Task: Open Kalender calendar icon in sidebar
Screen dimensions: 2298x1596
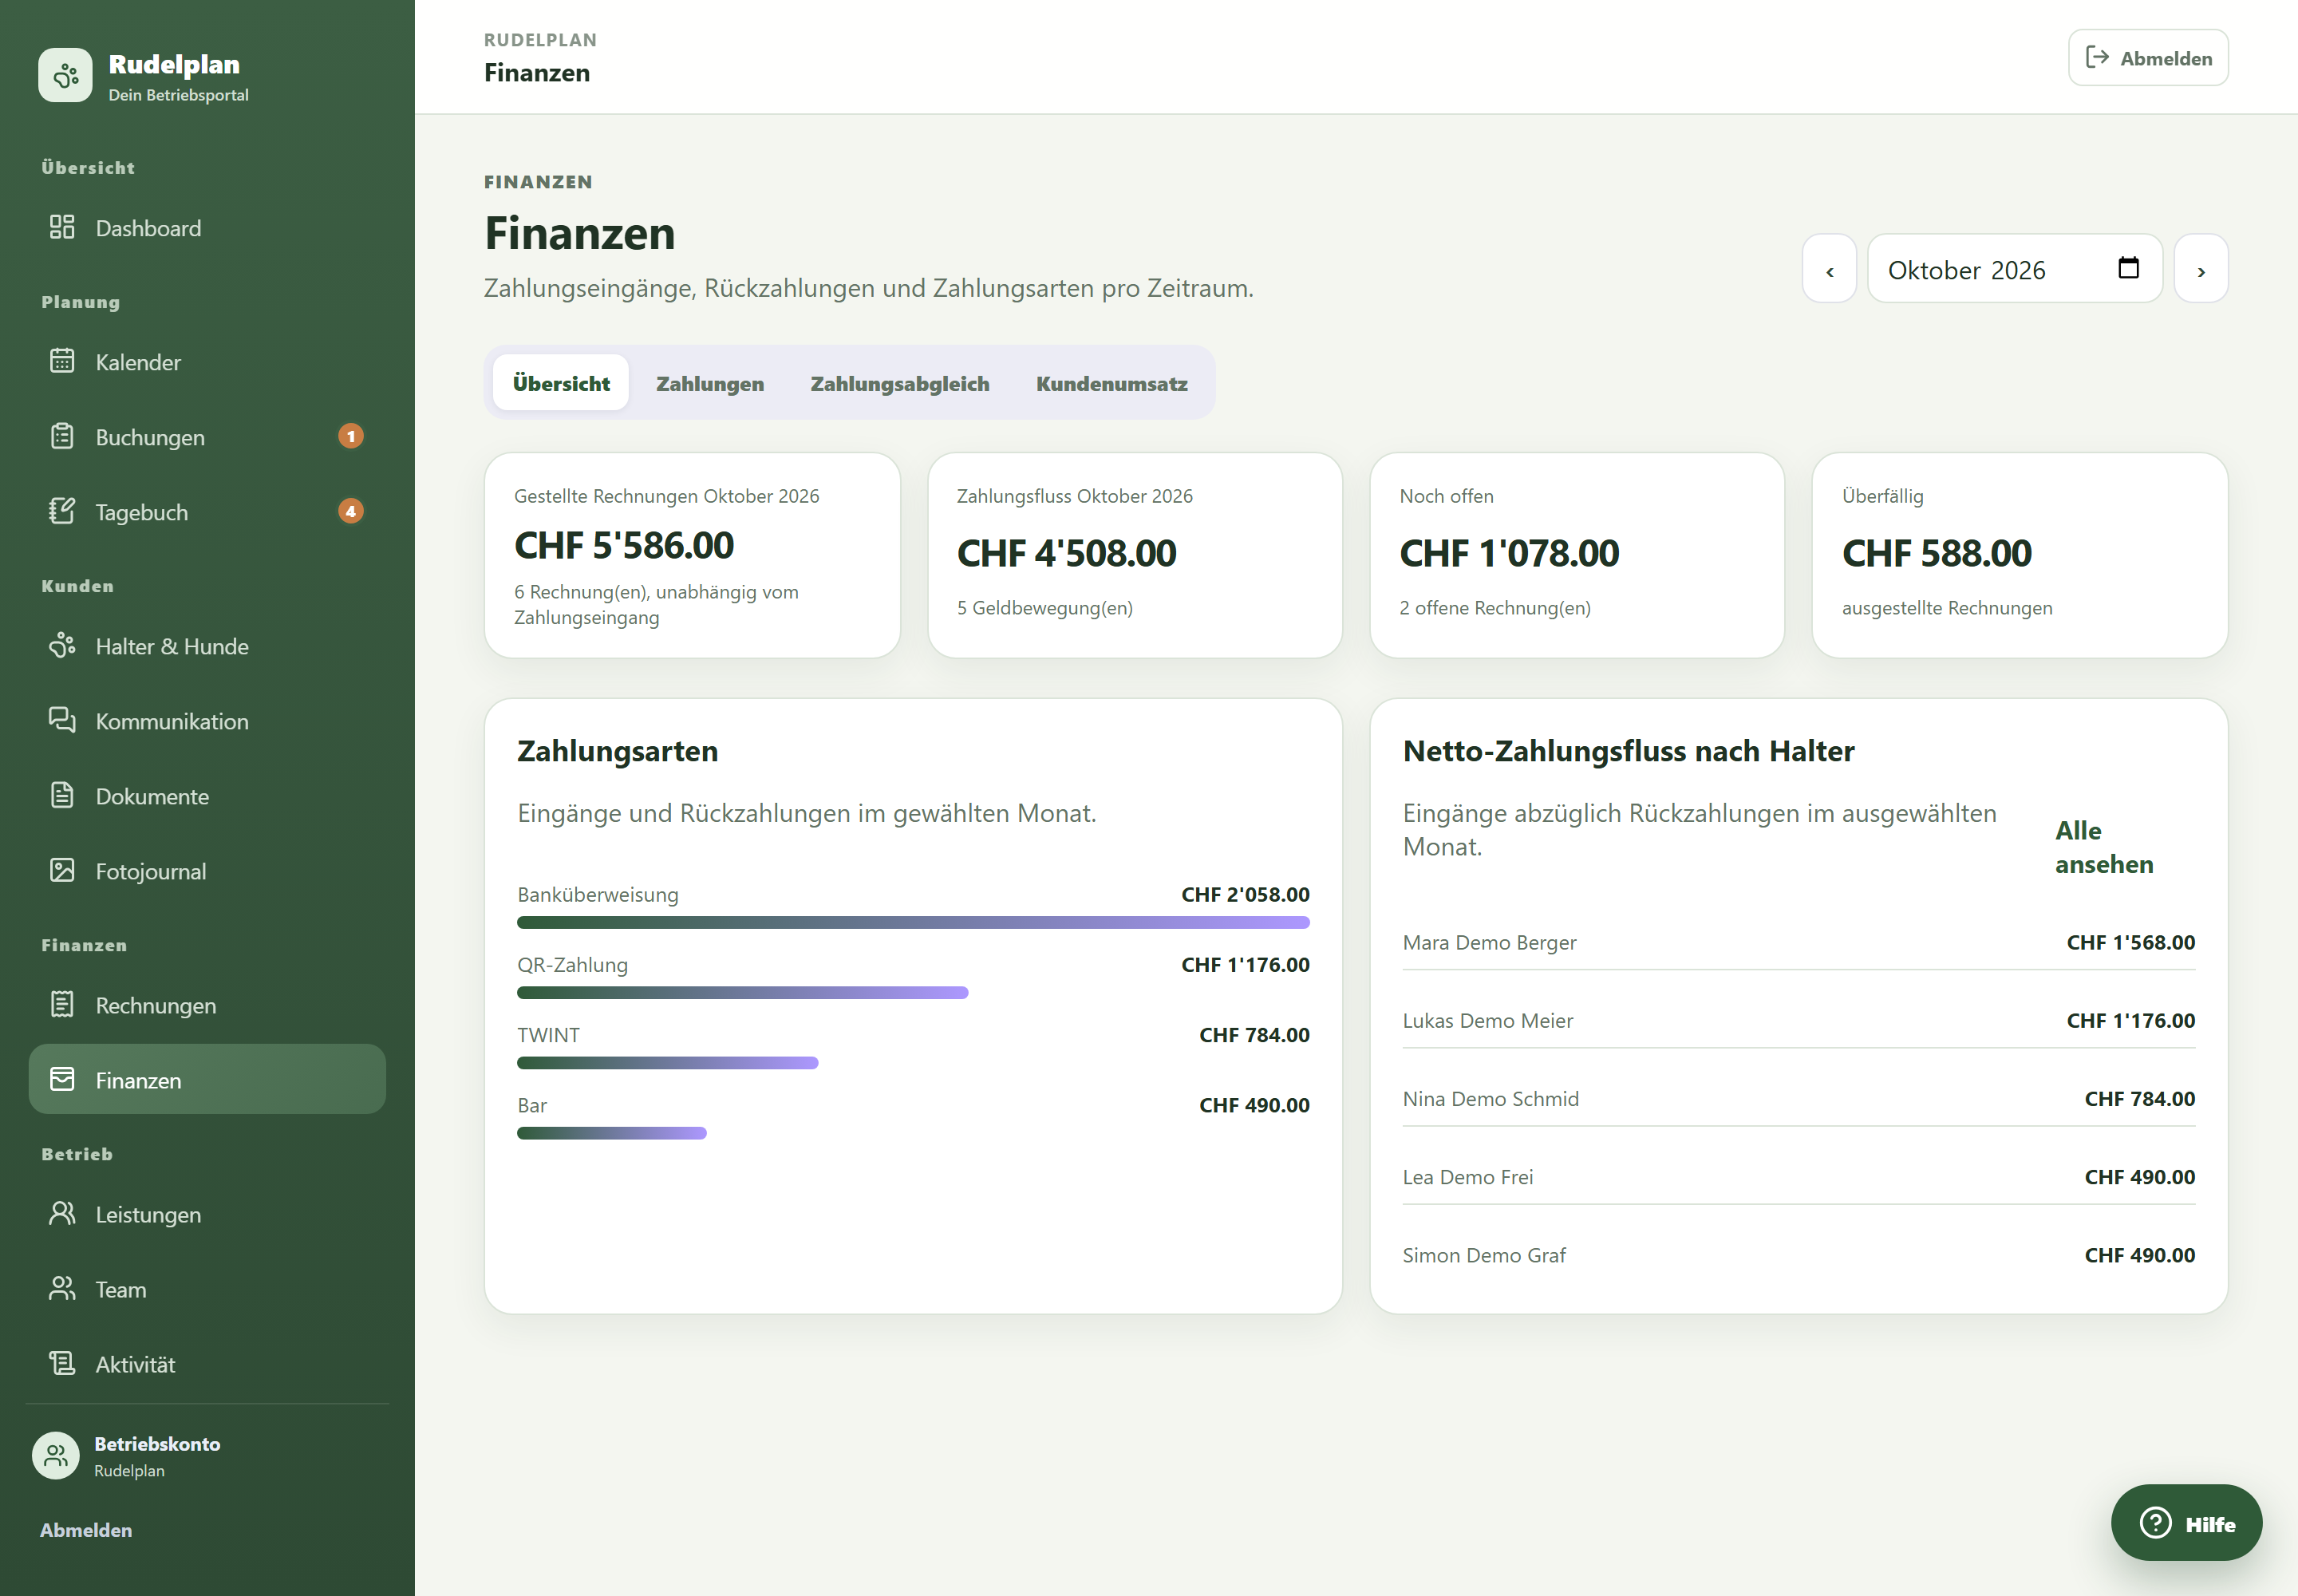Action: coord(62,361)
